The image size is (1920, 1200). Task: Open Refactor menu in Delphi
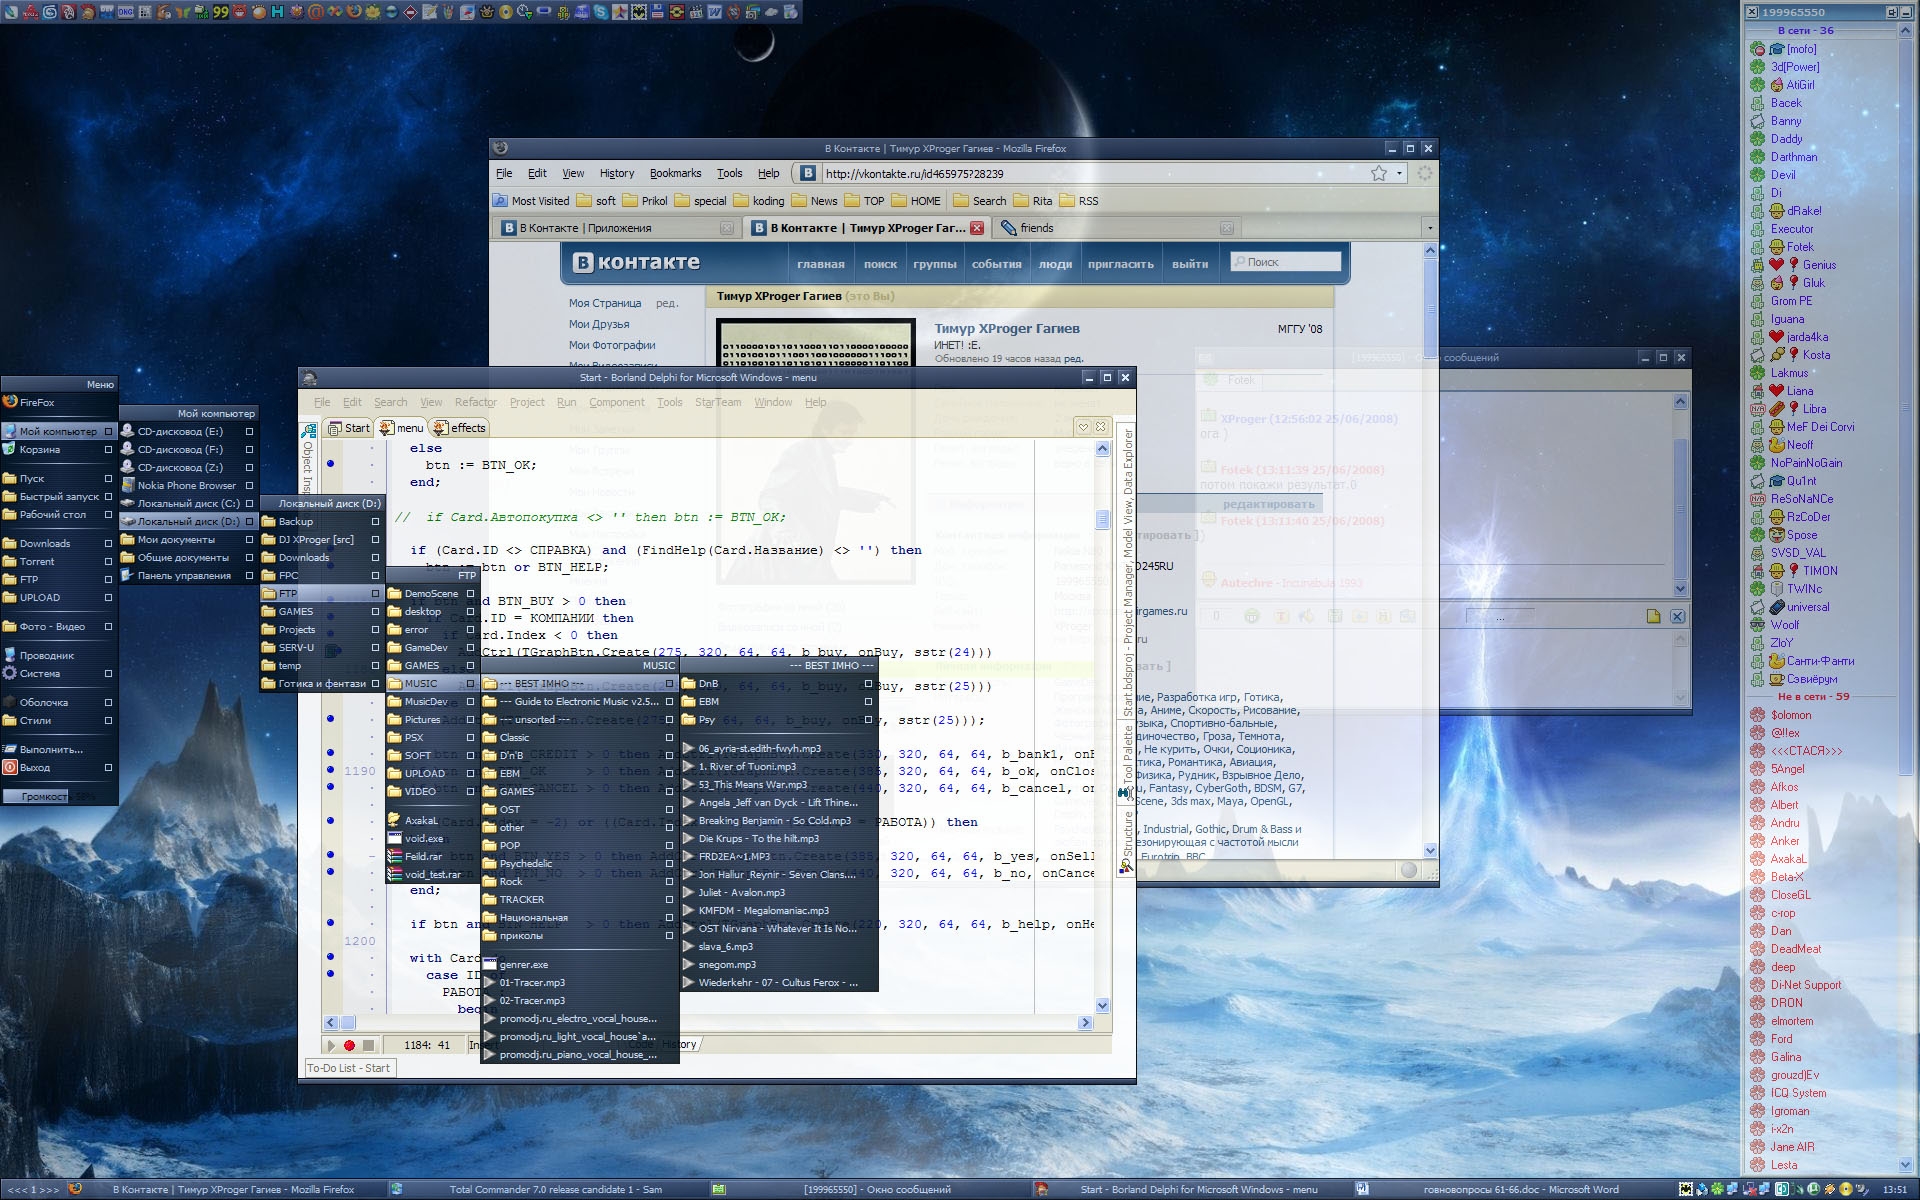click(475, 402)
